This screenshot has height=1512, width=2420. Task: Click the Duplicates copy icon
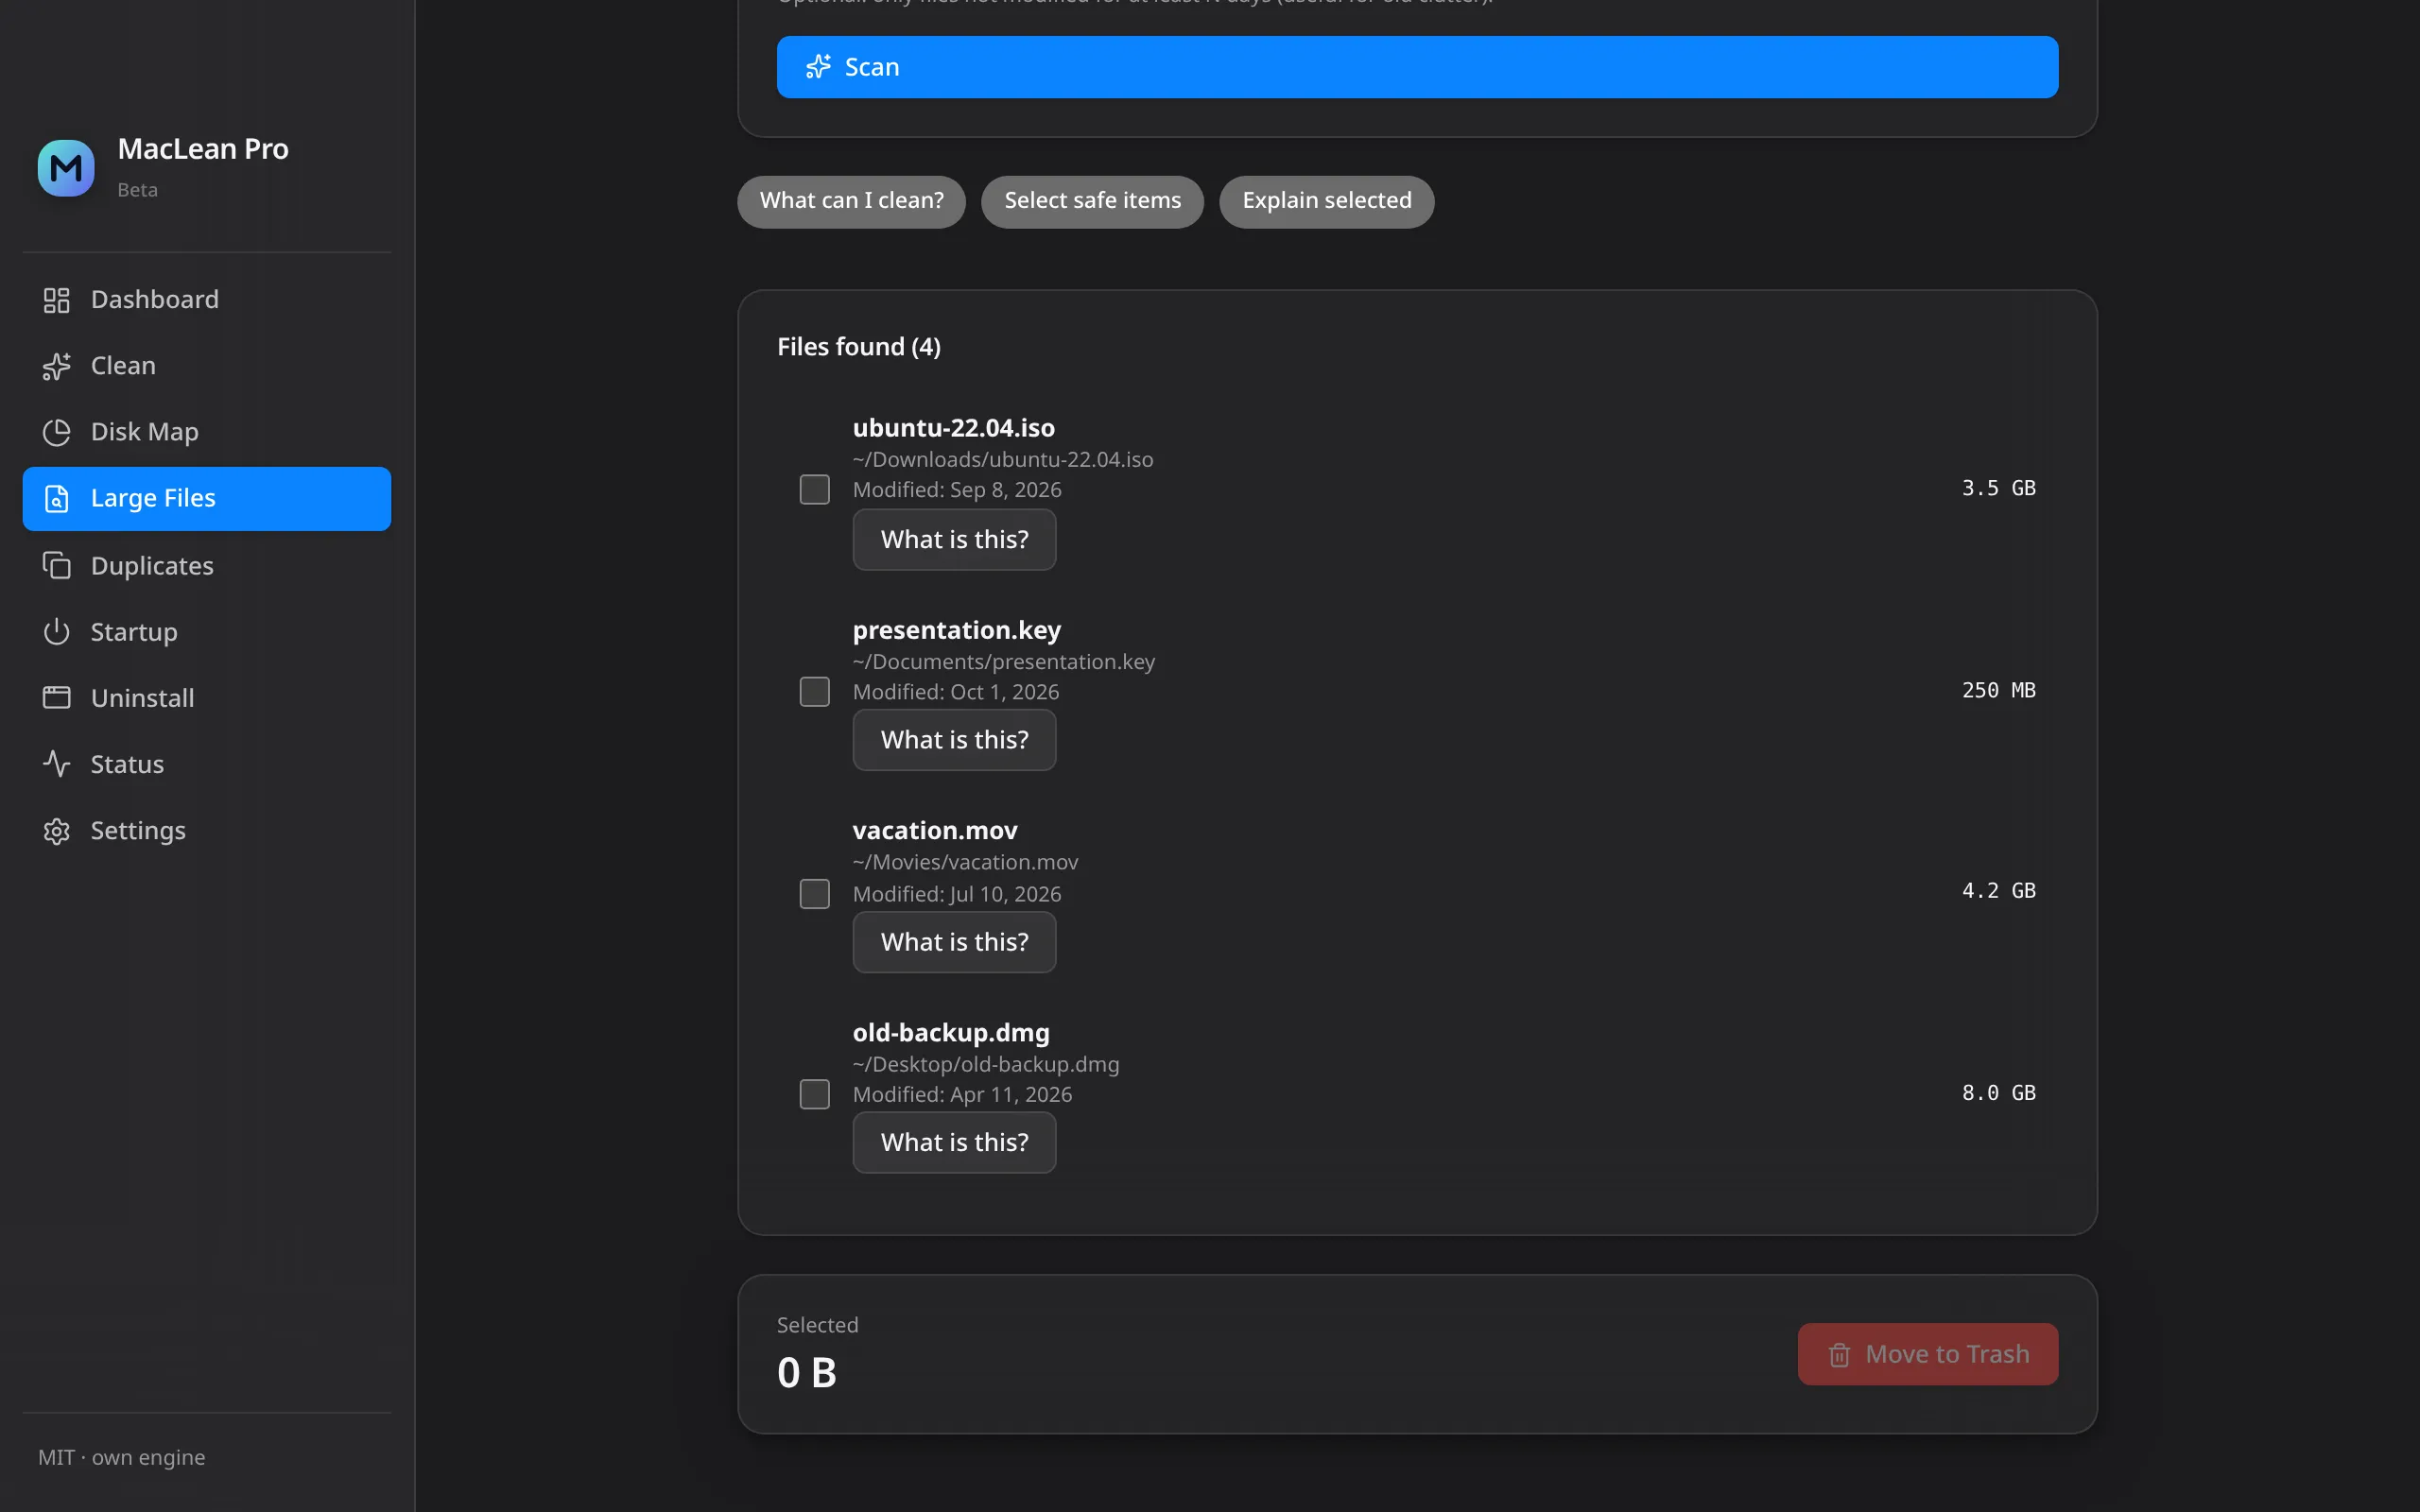57,566
